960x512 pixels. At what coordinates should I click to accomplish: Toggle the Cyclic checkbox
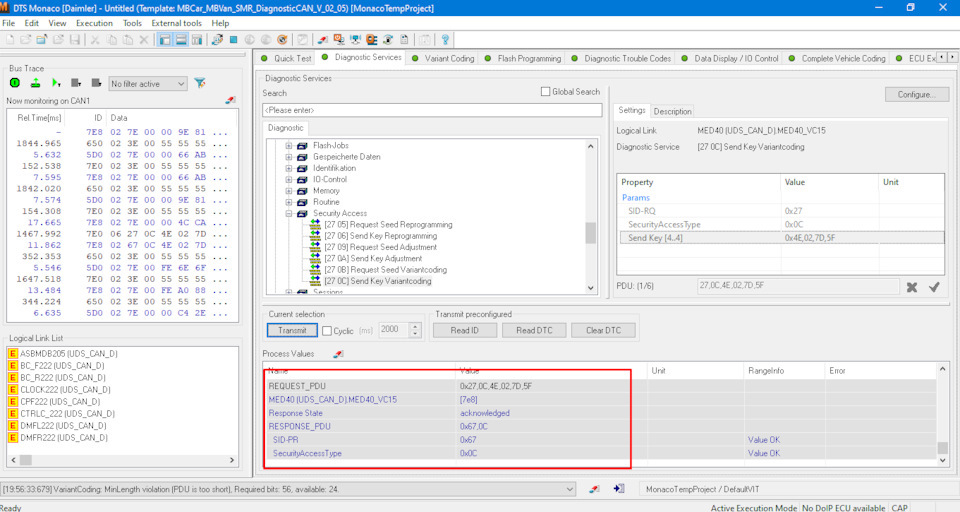[328, 330]
